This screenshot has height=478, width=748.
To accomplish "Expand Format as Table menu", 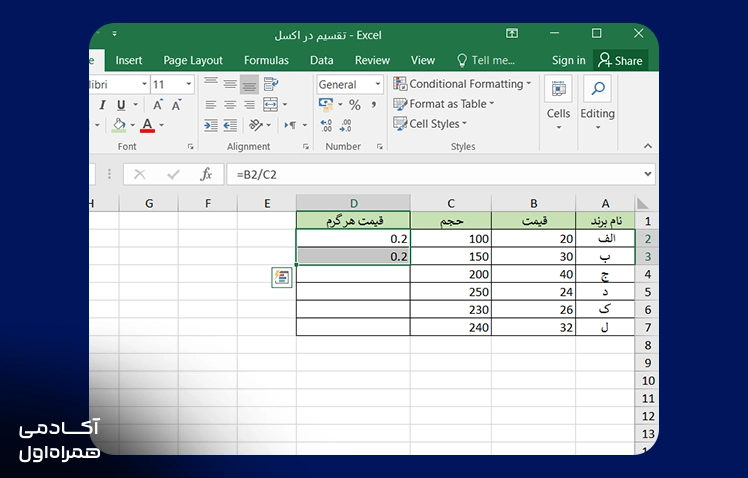I will click(444, 104).
